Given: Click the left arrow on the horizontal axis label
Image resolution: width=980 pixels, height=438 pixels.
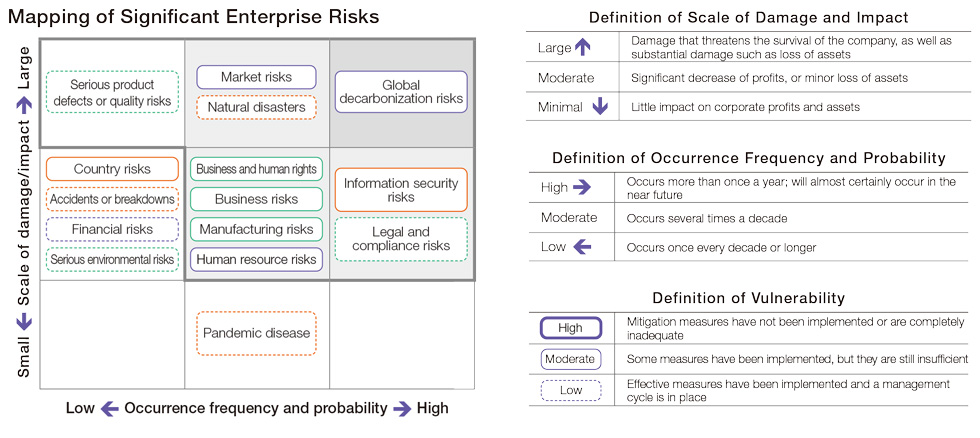Looking at the screenshot, I should pos(110,409).
